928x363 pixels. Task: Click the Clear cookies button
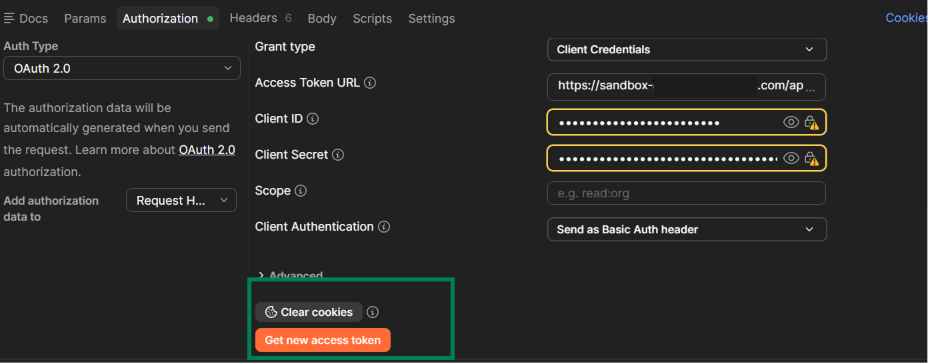coord(309,312)
